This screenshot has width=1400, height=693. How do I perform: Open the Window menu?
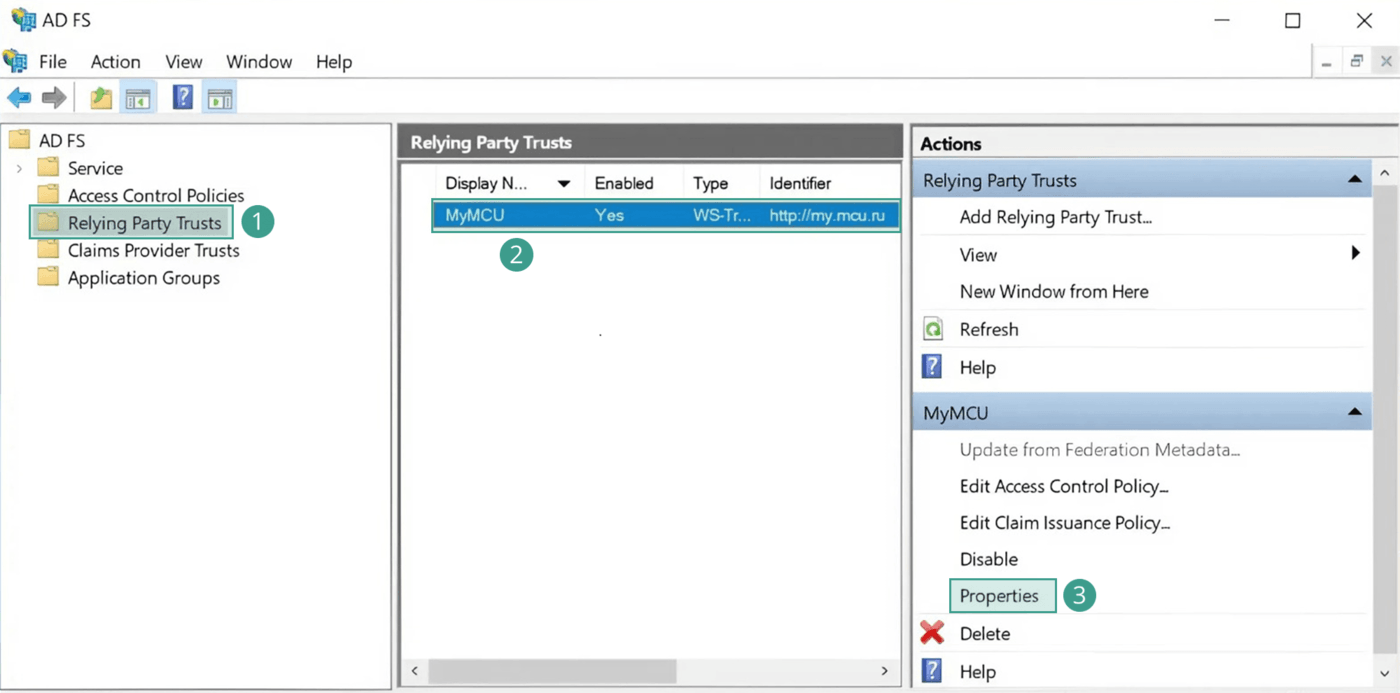tap(258, 62)
